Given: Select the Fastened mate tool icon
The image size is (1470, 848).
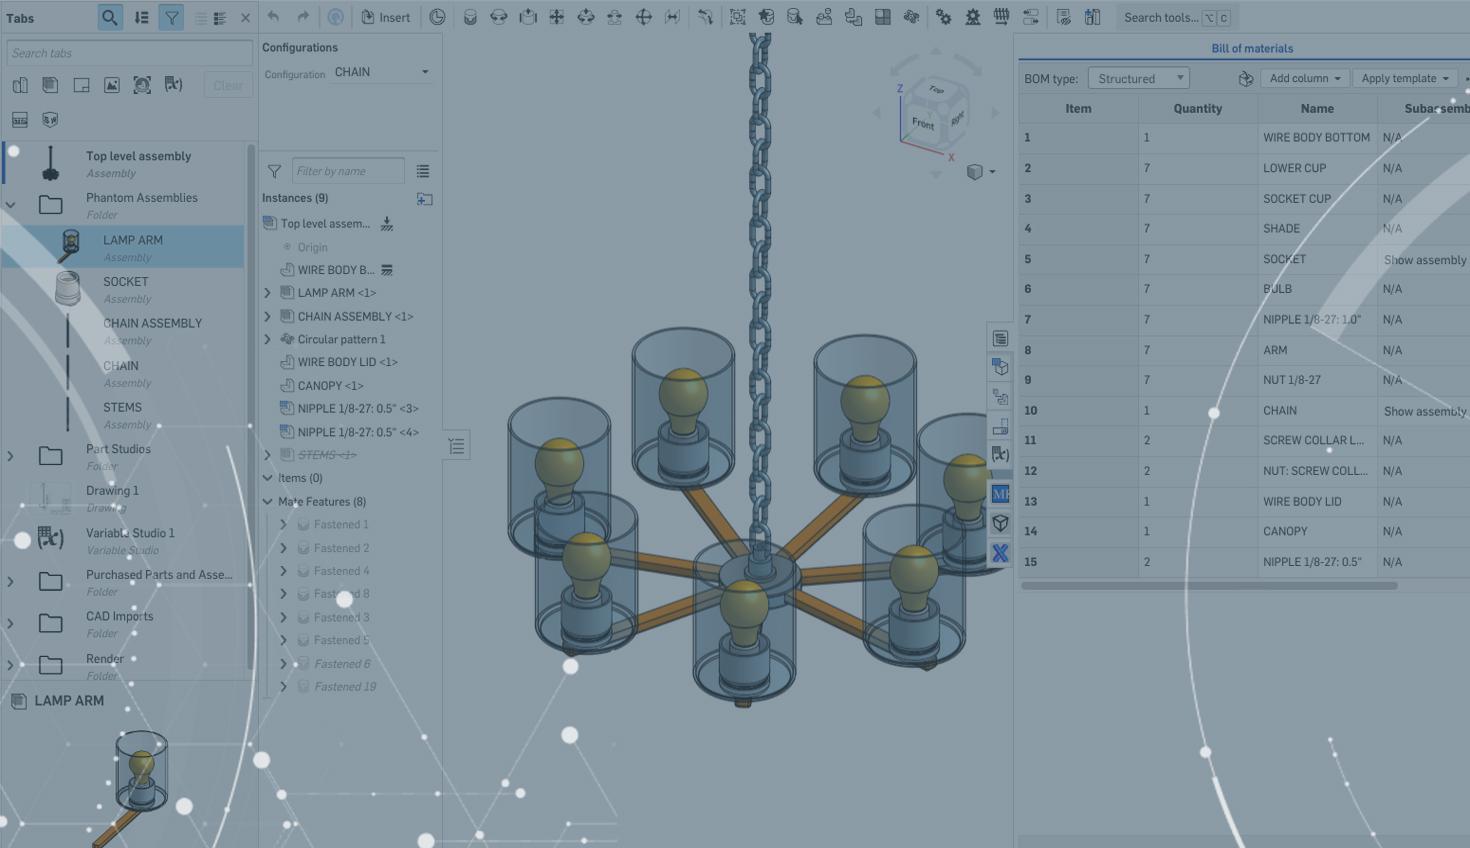Looking at the screenshot, I should (470, 17).
